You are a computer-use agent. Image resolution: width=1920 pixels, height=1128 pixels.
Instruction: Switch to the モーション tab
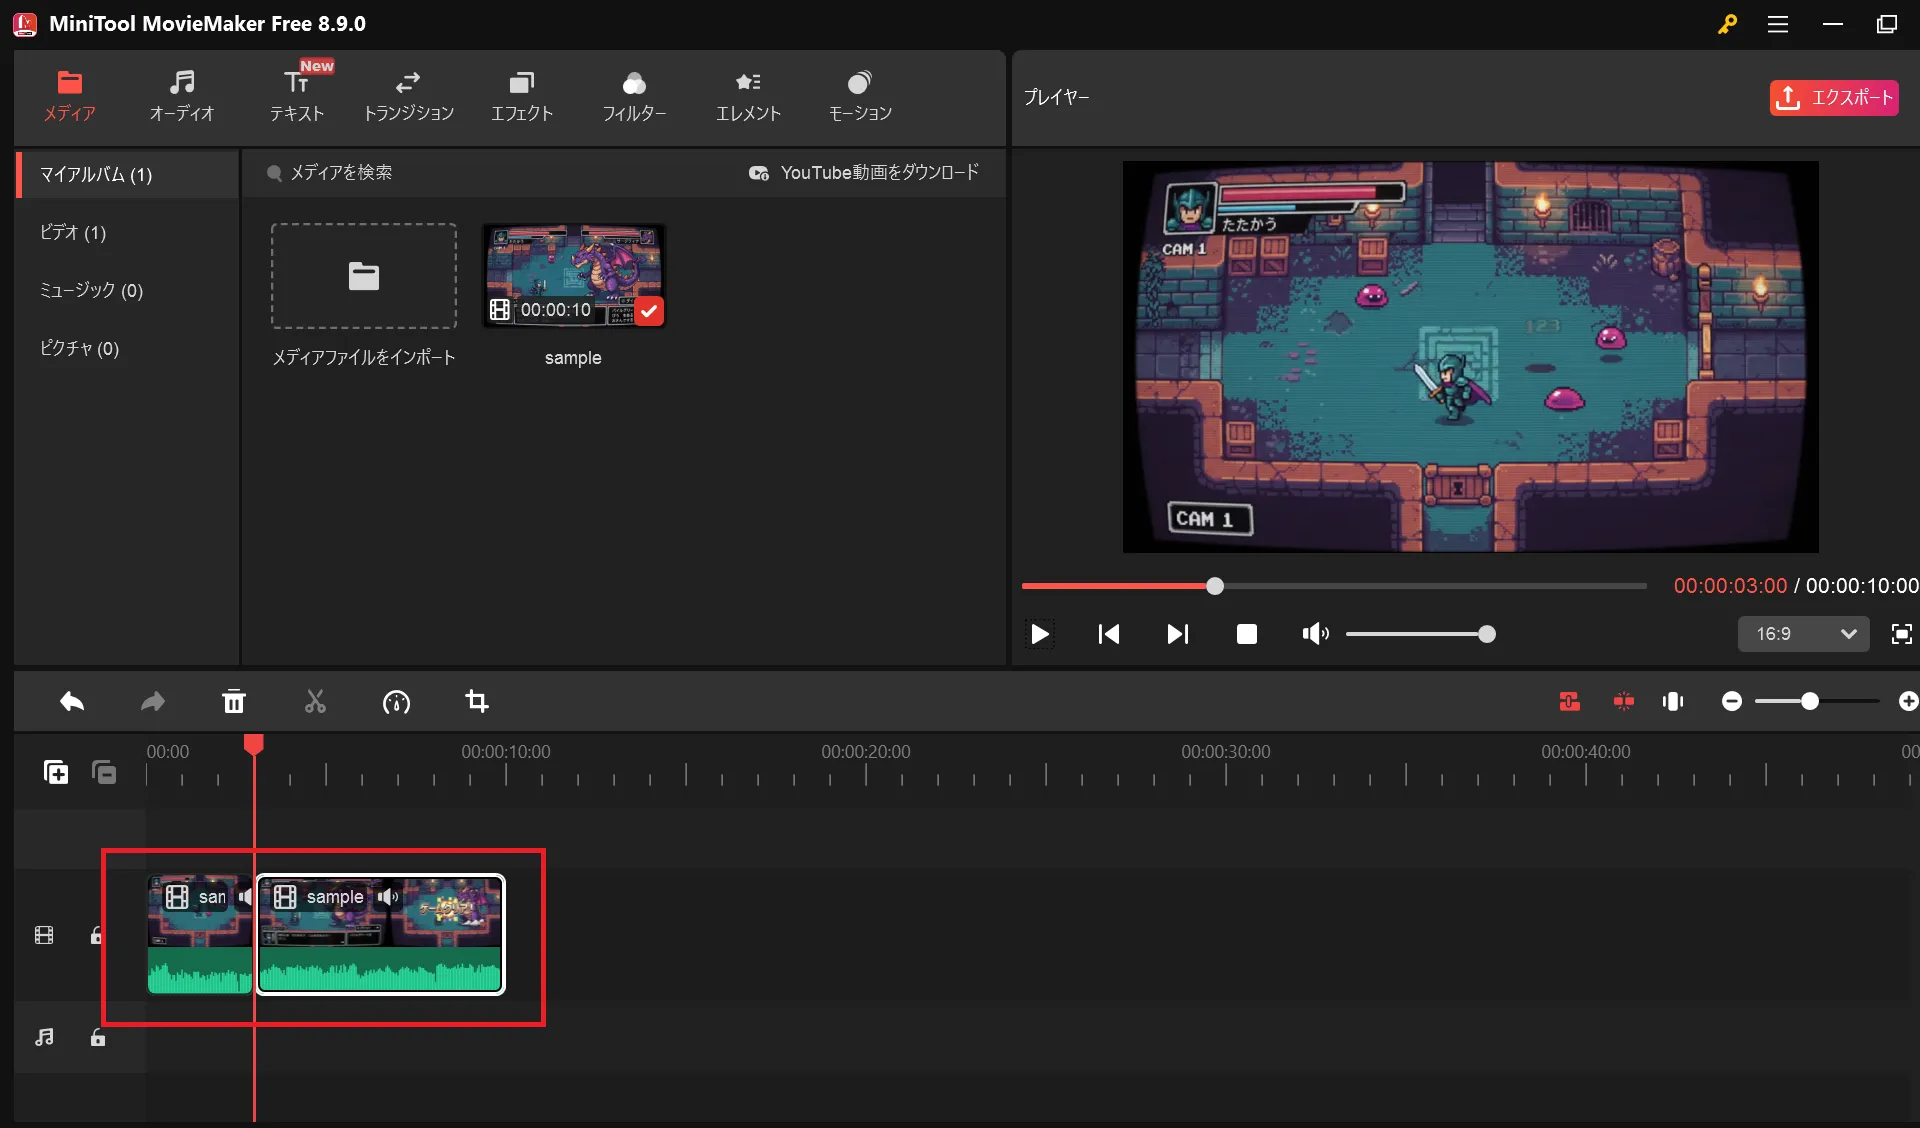click(x=860, y=96)
